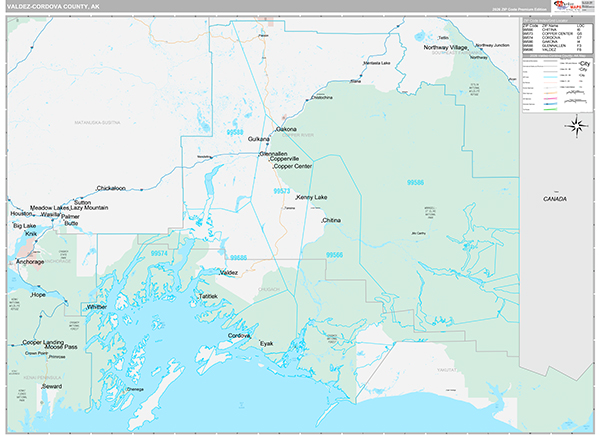600x435 pixels.
Task: Click the Sutton town label
Action: coord(83,202)
